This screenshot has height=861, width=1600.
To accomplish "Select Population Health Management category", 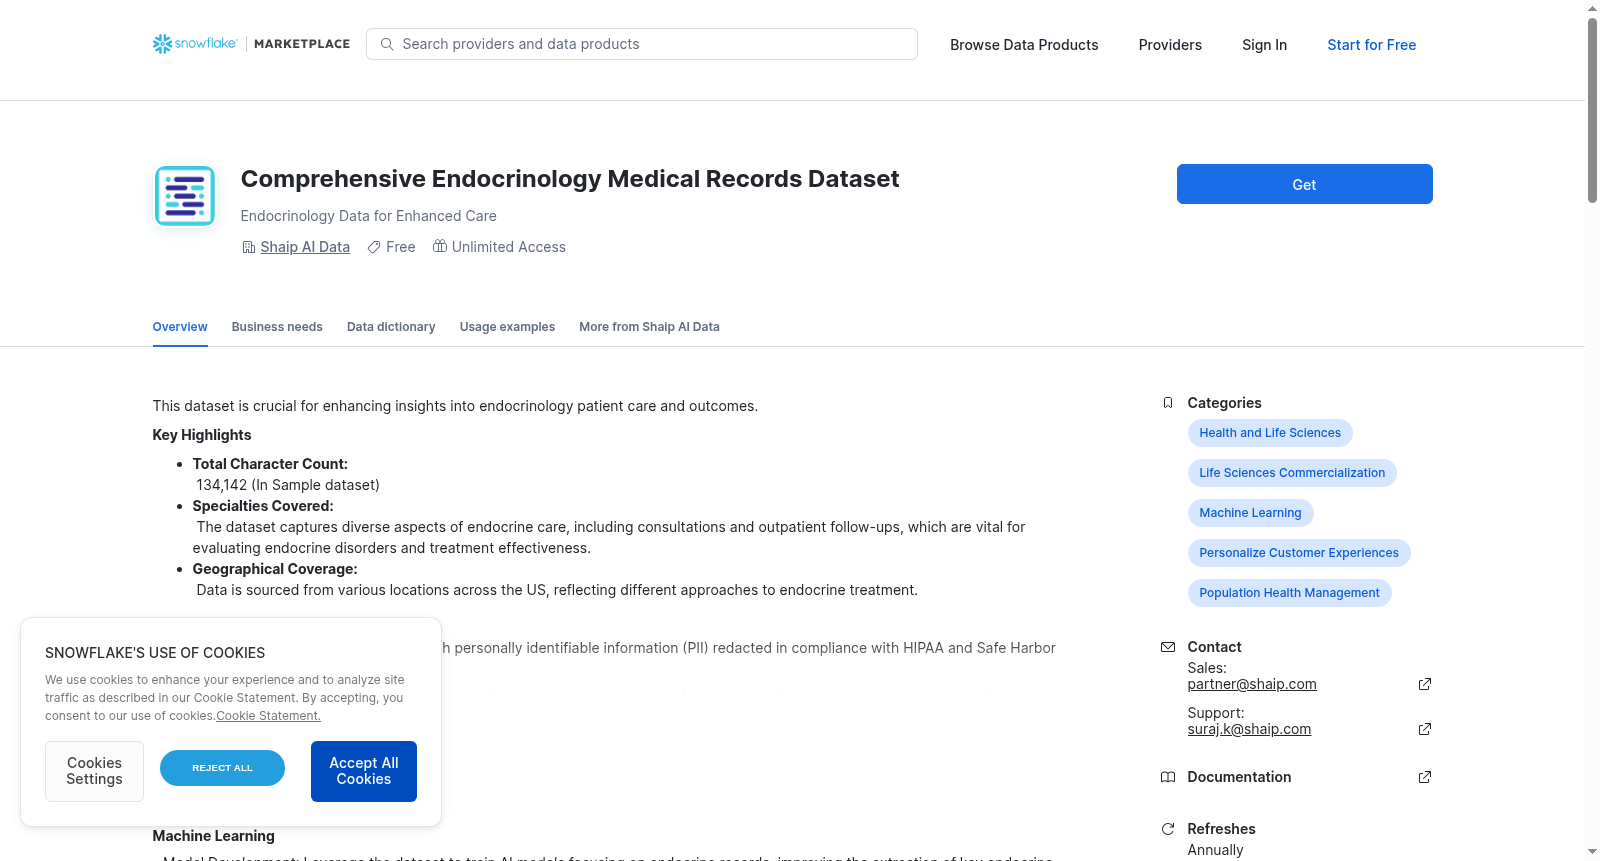I will click(x=1289, y=593).
